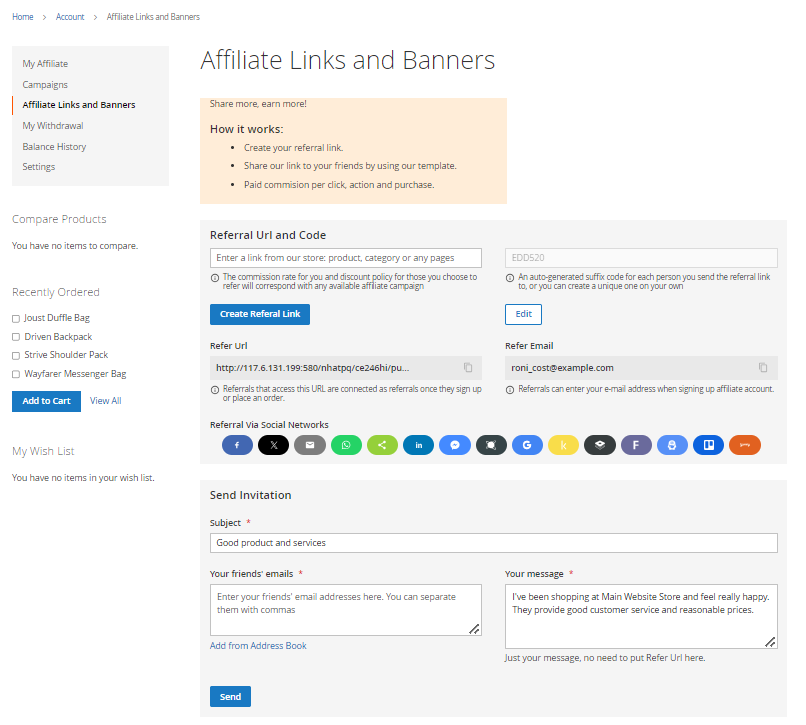Share referral on LinkedIn
806x725 pixels.
point(419,445)
